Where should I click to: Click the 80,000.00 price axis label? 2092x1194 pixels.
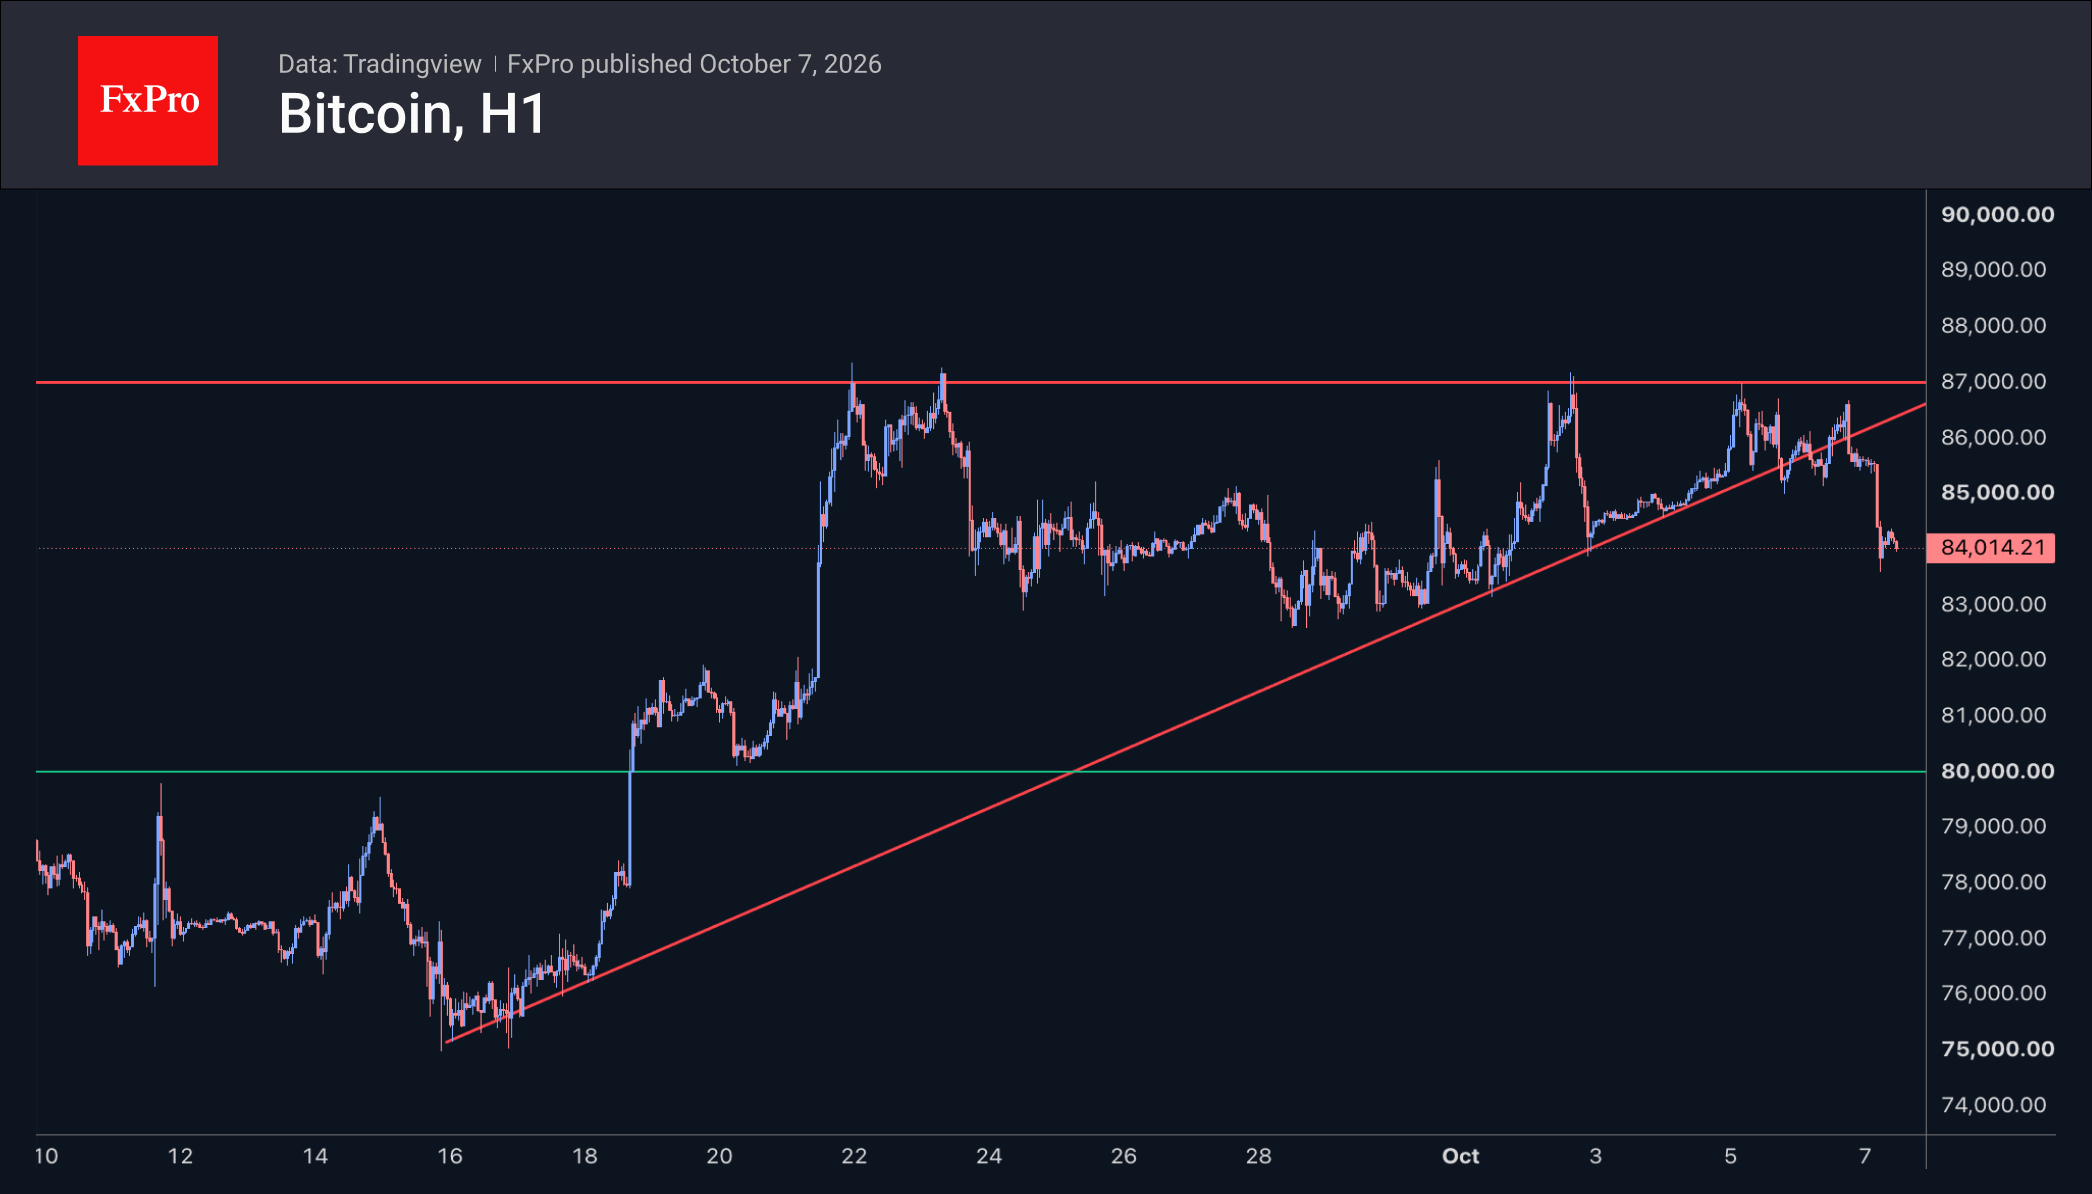pyautogui.click(x=1998, y=771)
